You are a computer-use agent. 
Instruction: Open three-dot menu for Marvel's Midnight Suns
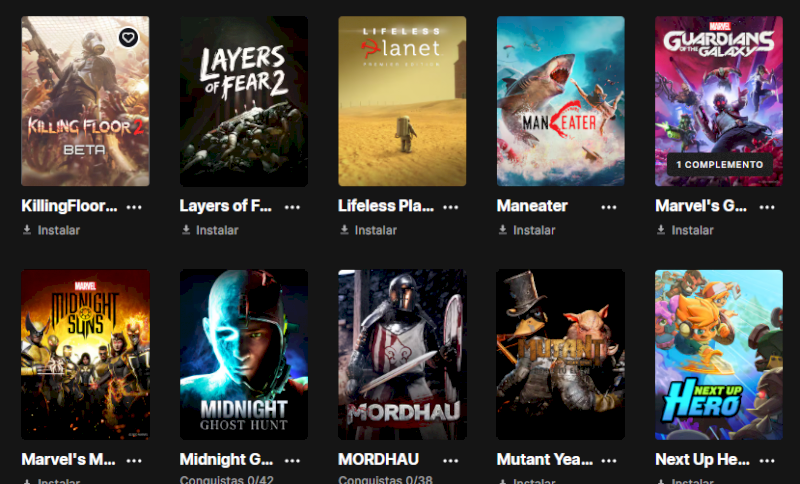pyautogui.click(x=134, y=461)
